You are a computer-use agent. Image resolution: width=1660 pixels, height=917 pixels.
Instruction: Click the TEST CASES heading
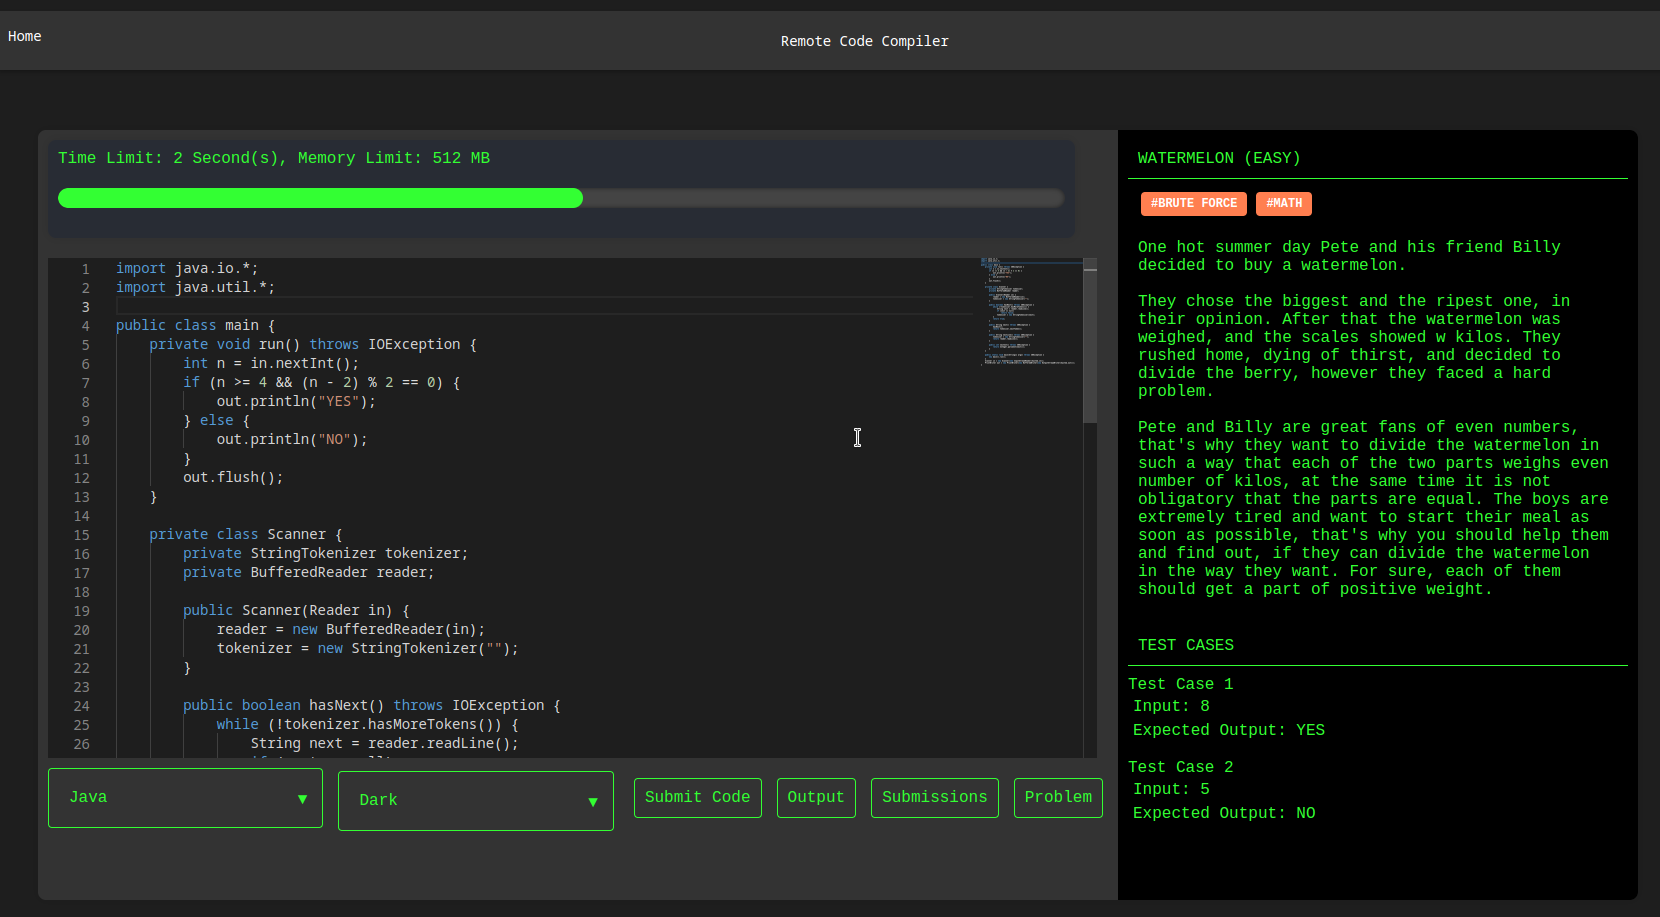click(1186, 645)
